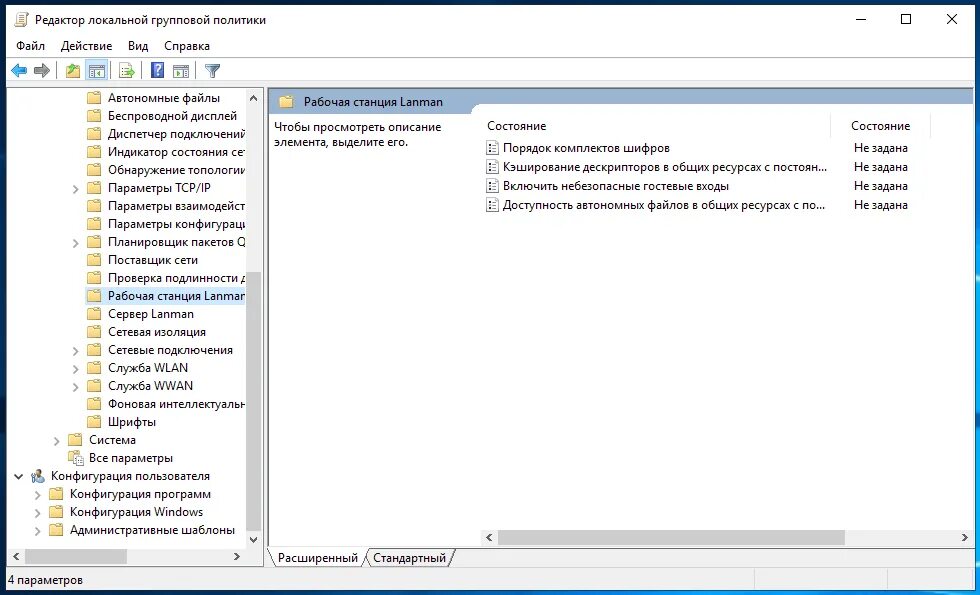Click the Show action pane icon
Image resolution: width=980 pixels, height=595 pixels.
(x=181, y=70)
